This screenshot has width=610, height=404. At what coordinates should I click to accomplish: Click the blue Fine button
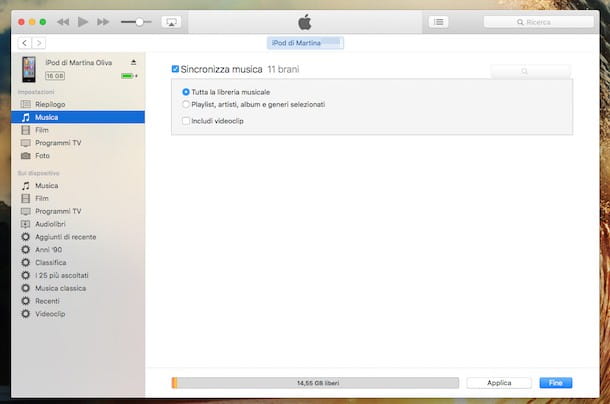point(556,383)
